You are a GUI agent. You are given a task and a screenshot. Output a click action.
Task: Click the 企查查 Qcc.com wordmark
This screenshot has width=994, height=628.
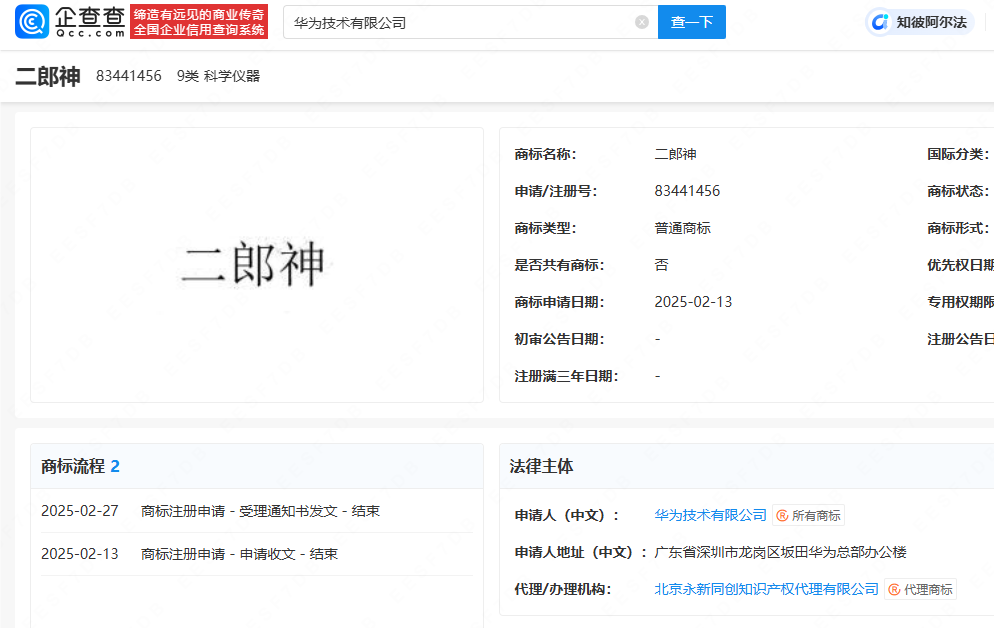[90, 21]
